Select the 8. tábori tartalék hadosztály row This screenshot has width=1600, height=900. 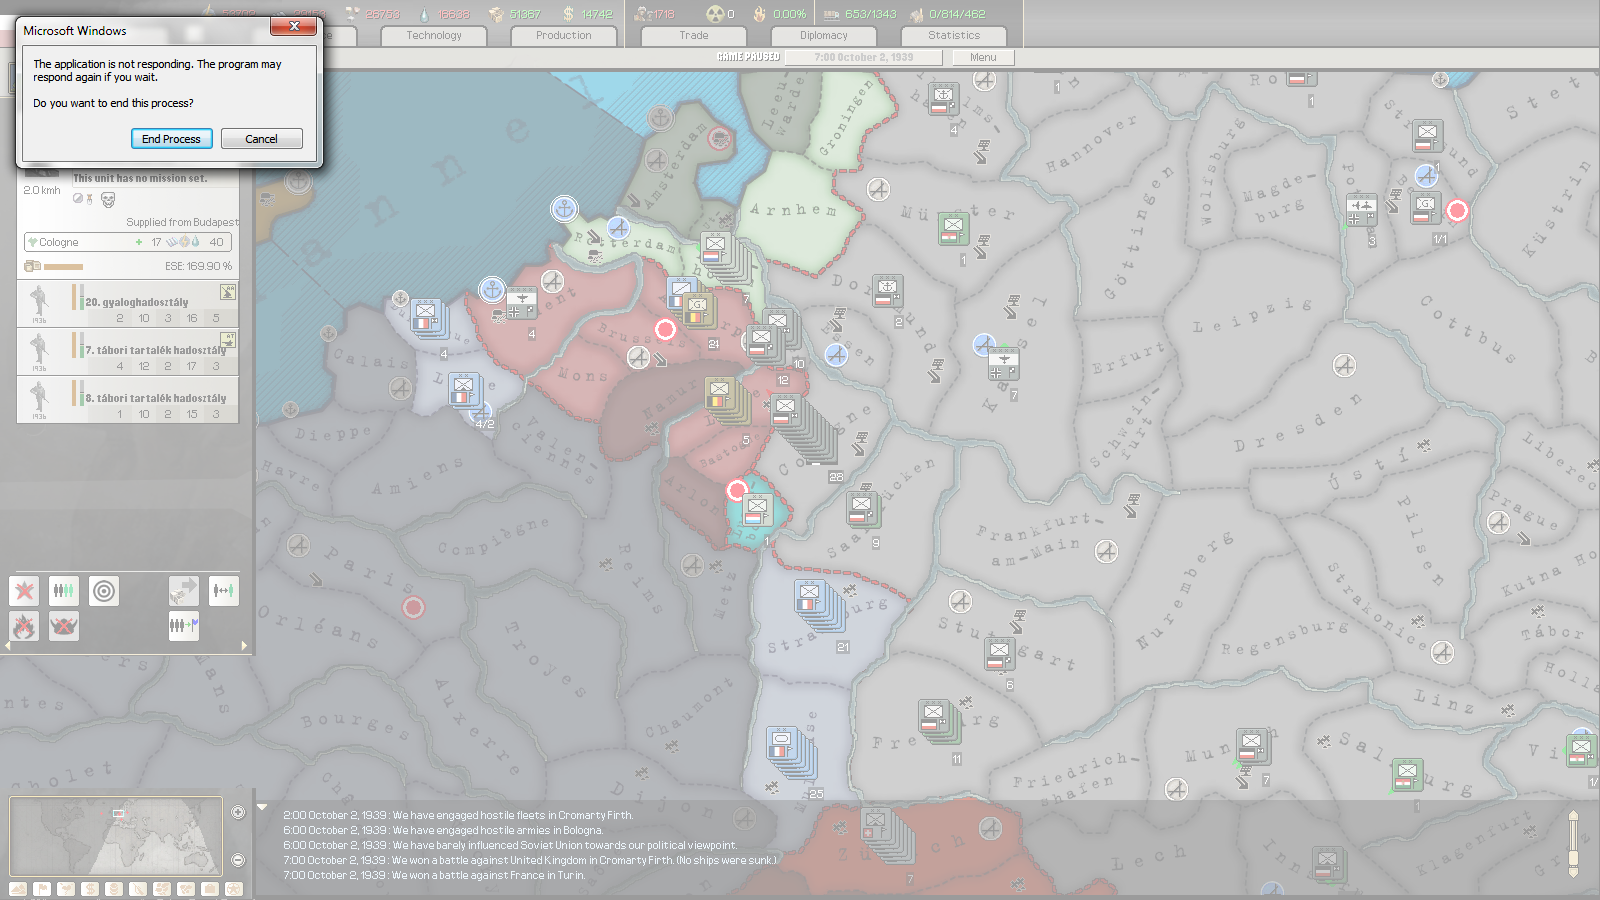tap(128, 399)
